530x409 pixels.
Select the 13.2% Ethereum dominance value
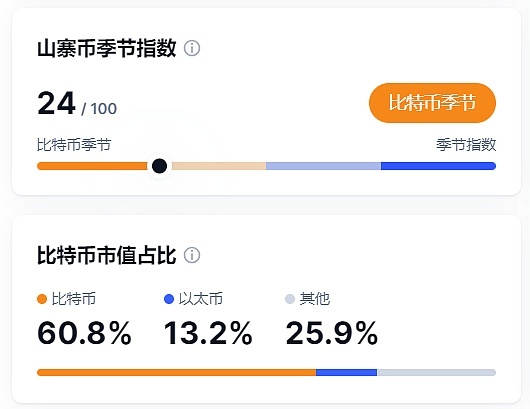click(208, 333)
